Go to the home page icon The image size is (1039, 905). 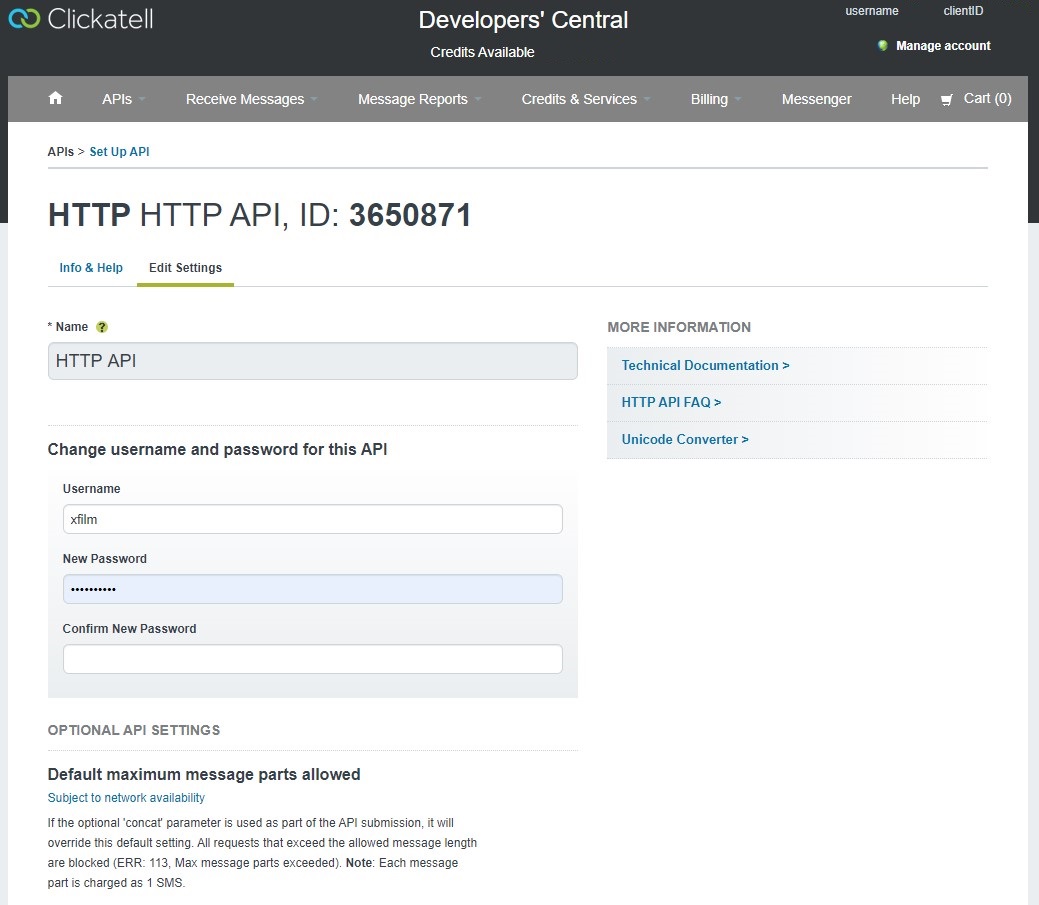56,98
